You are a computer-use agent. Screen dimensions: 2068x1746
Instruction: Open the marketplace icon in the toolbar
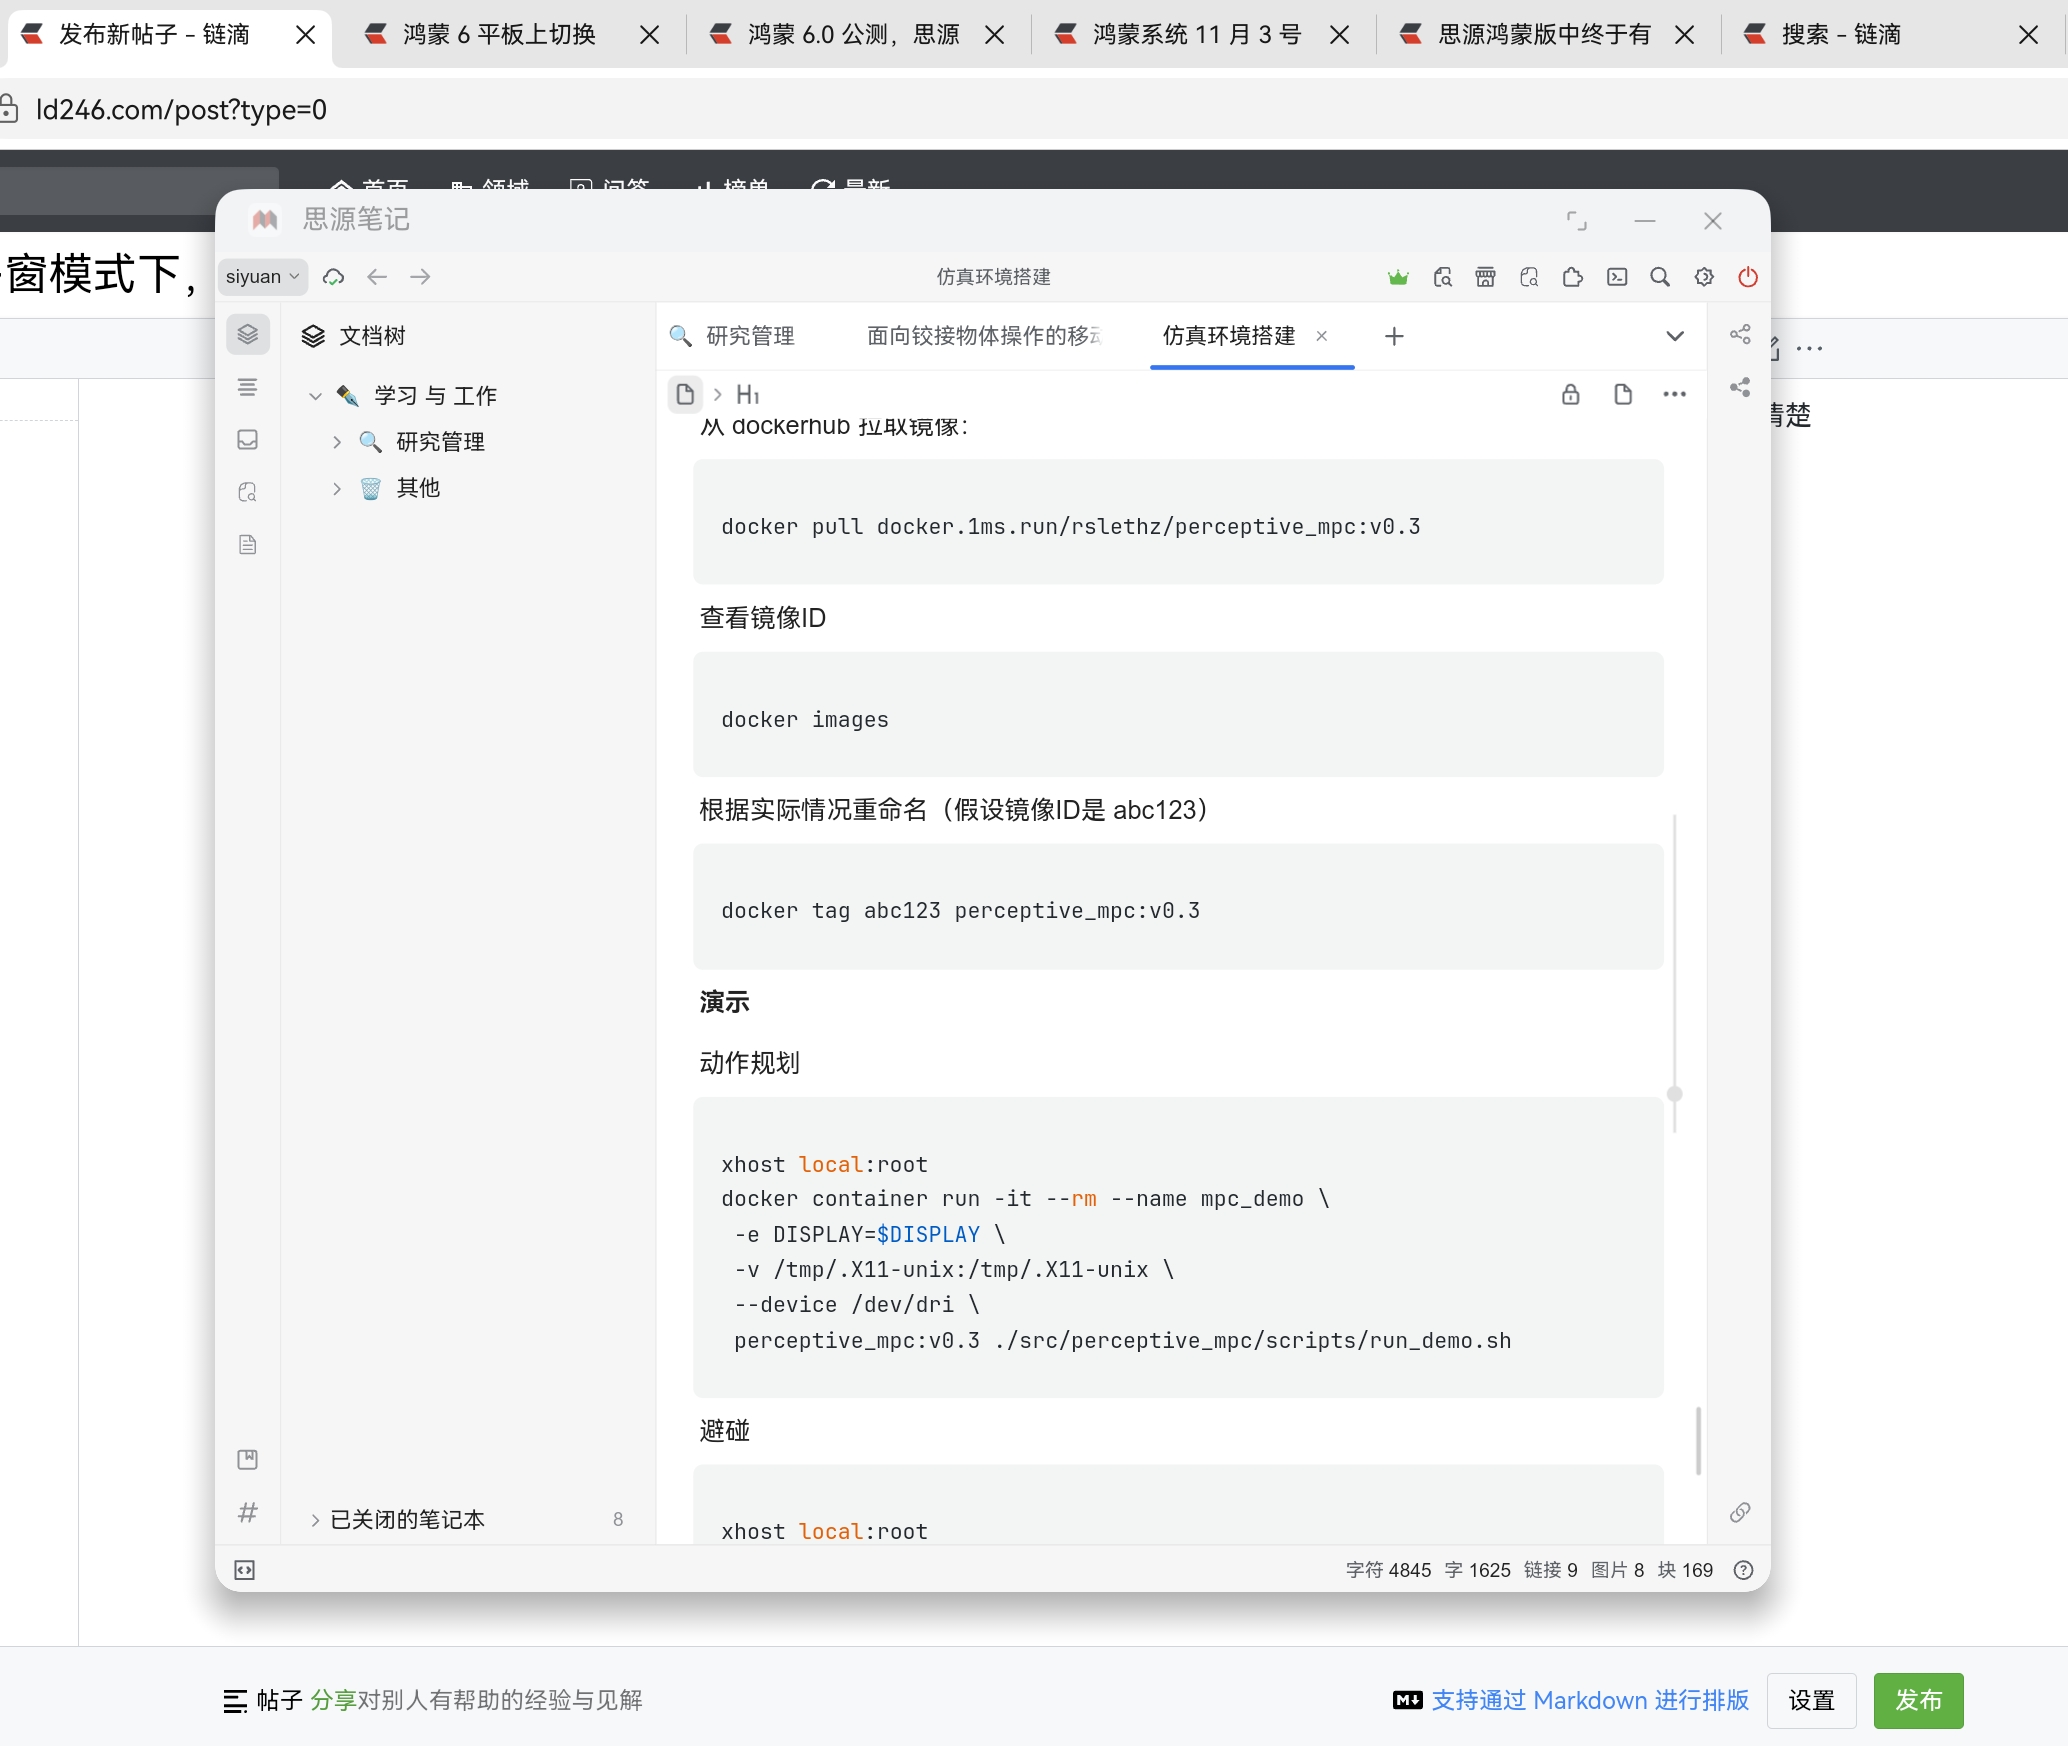pos(1486,277)
